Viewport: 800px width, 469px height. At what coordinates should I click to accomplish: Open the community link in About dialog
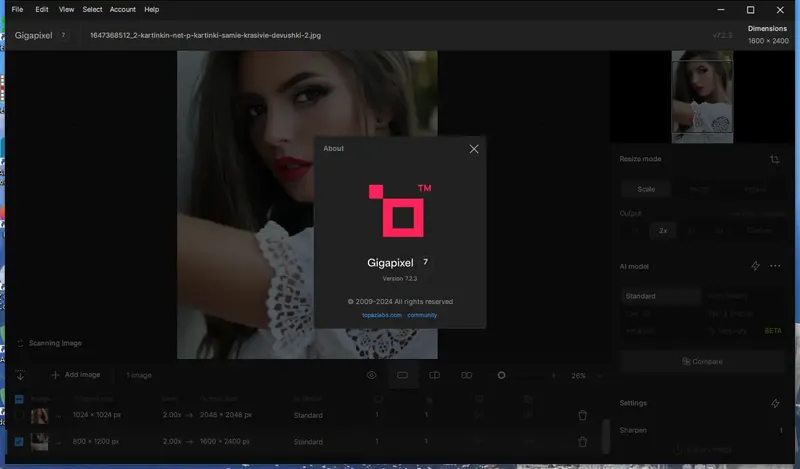coord(422,315)
